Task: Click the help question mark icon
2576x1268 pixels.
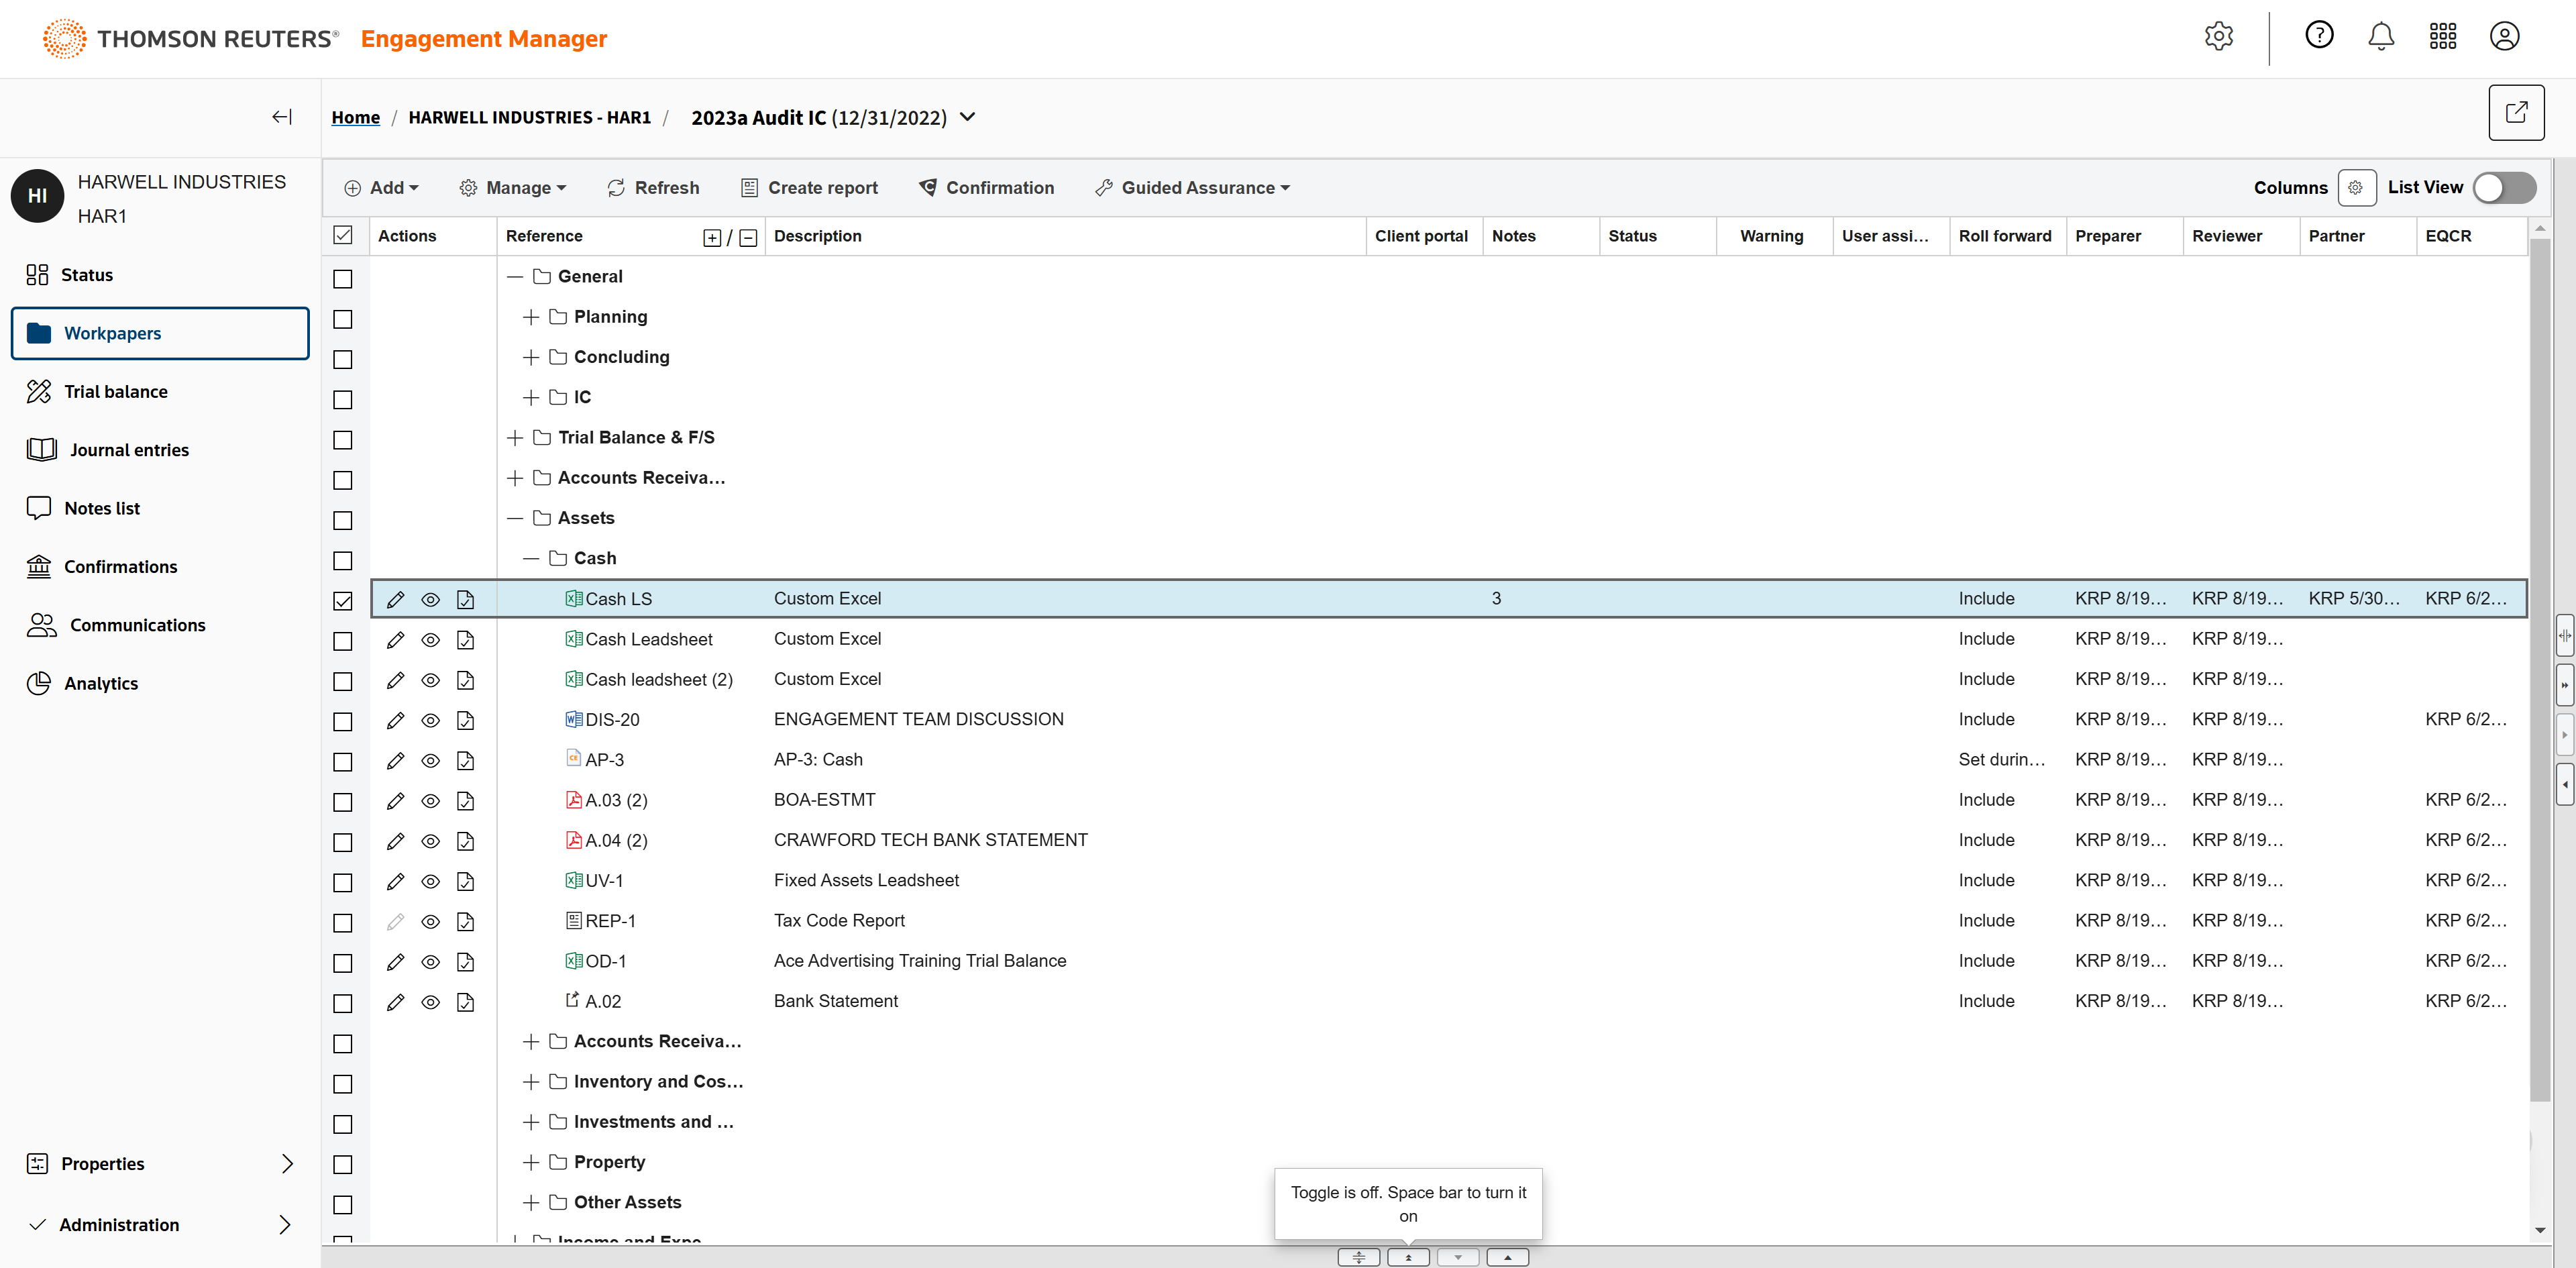Action: click(2318, 36)
